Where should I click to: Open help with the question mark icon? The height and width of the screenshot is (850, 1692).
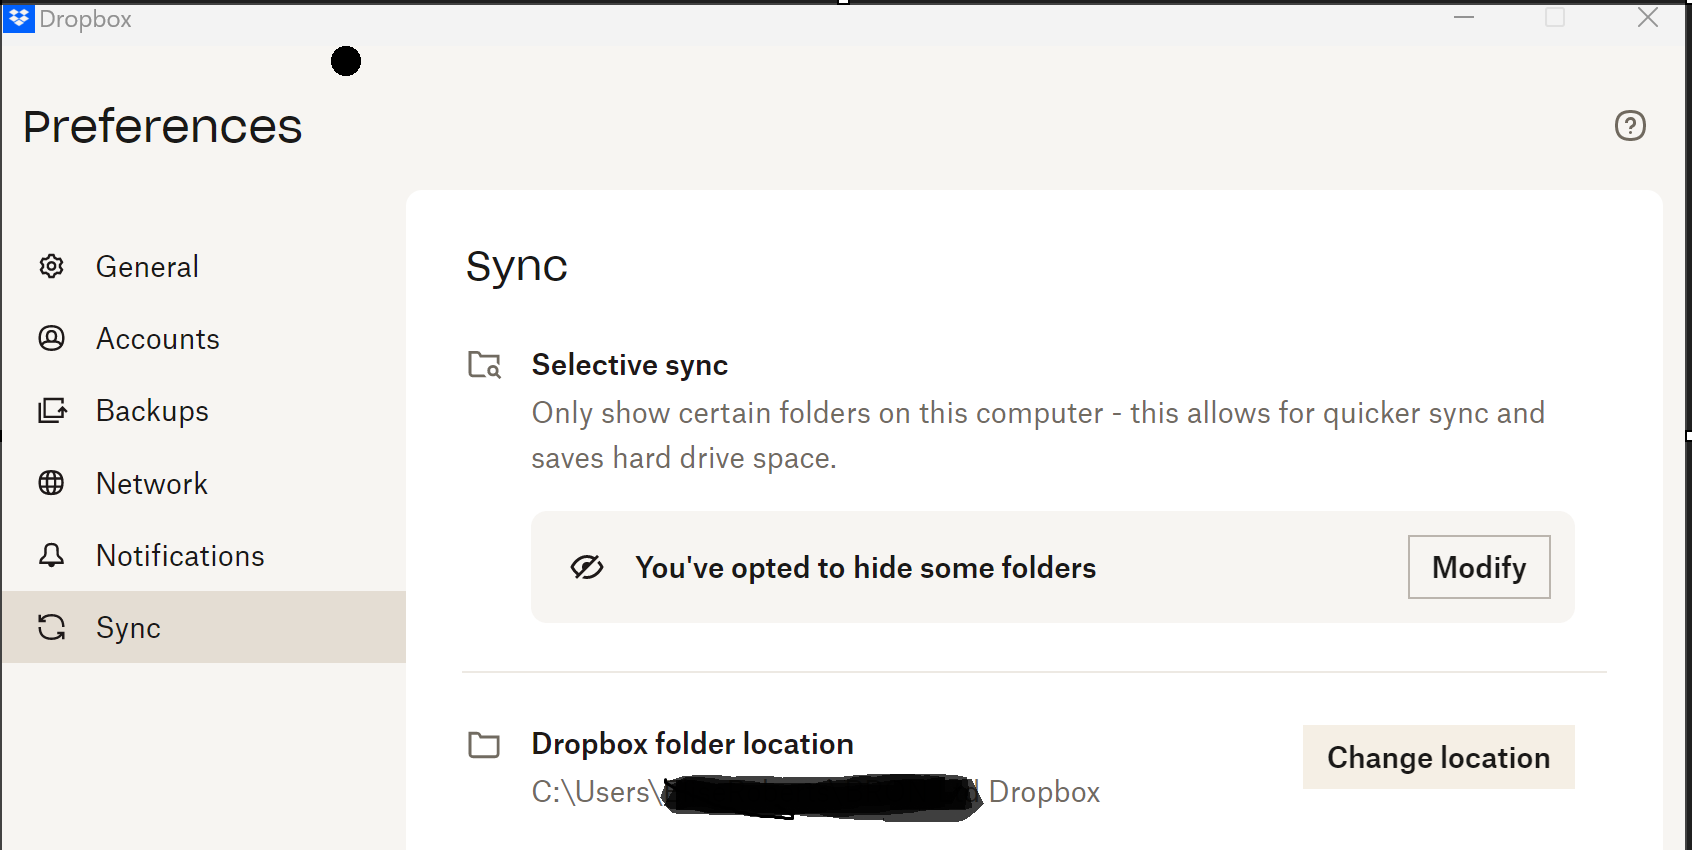(x=1630, y=125)
